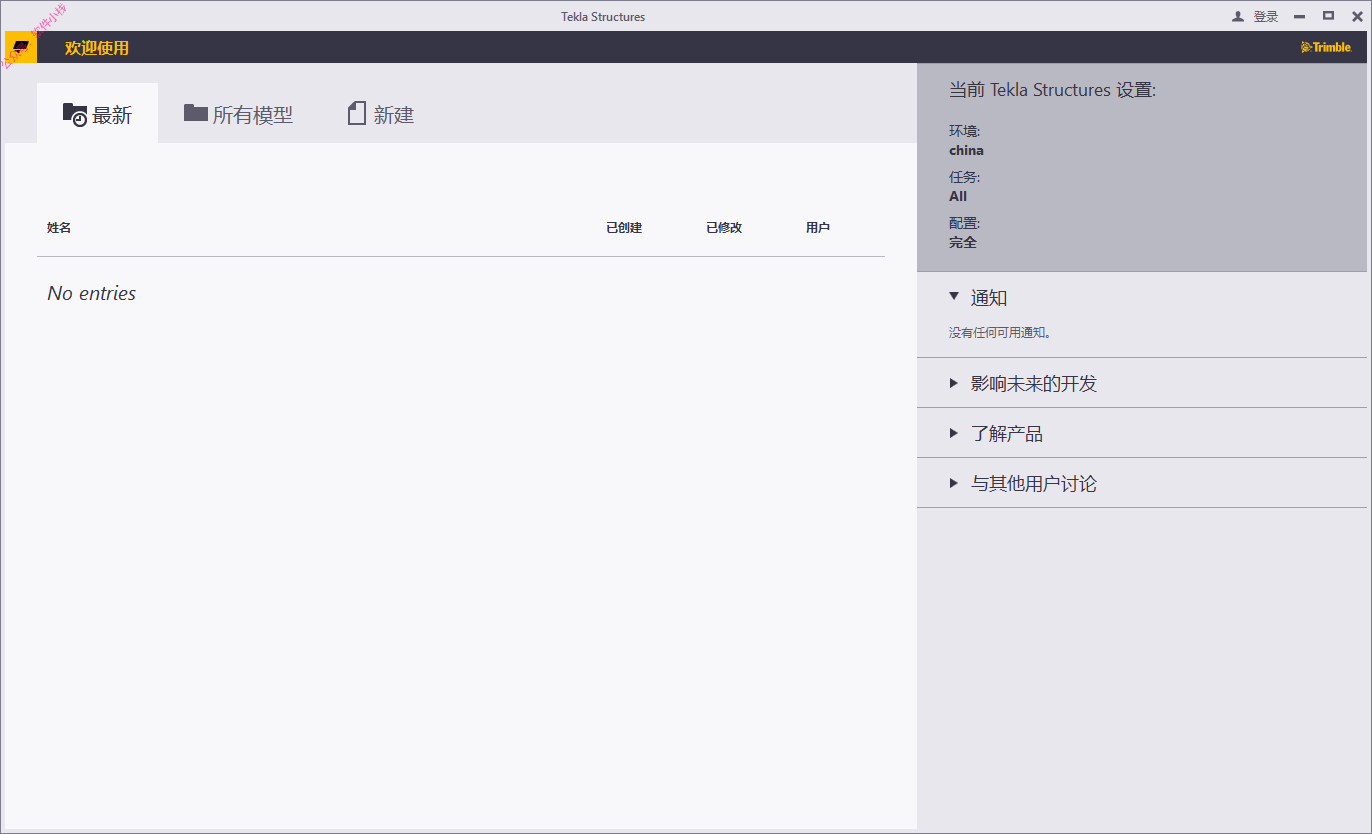Screen dimensions: 1372x834
Task: Click the china environment value
Action: (966, 150)
